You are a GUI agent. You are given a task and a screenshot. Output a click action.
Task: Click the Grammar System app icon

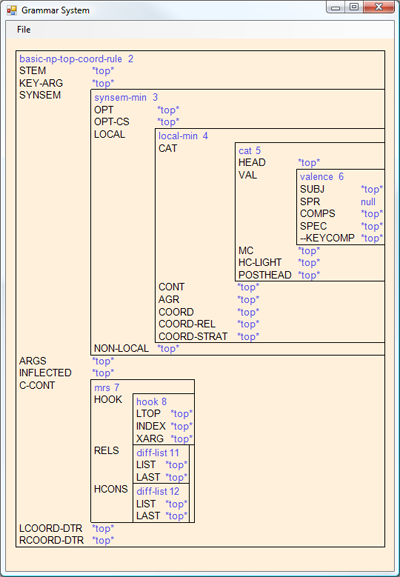click(x=11, y=10)
